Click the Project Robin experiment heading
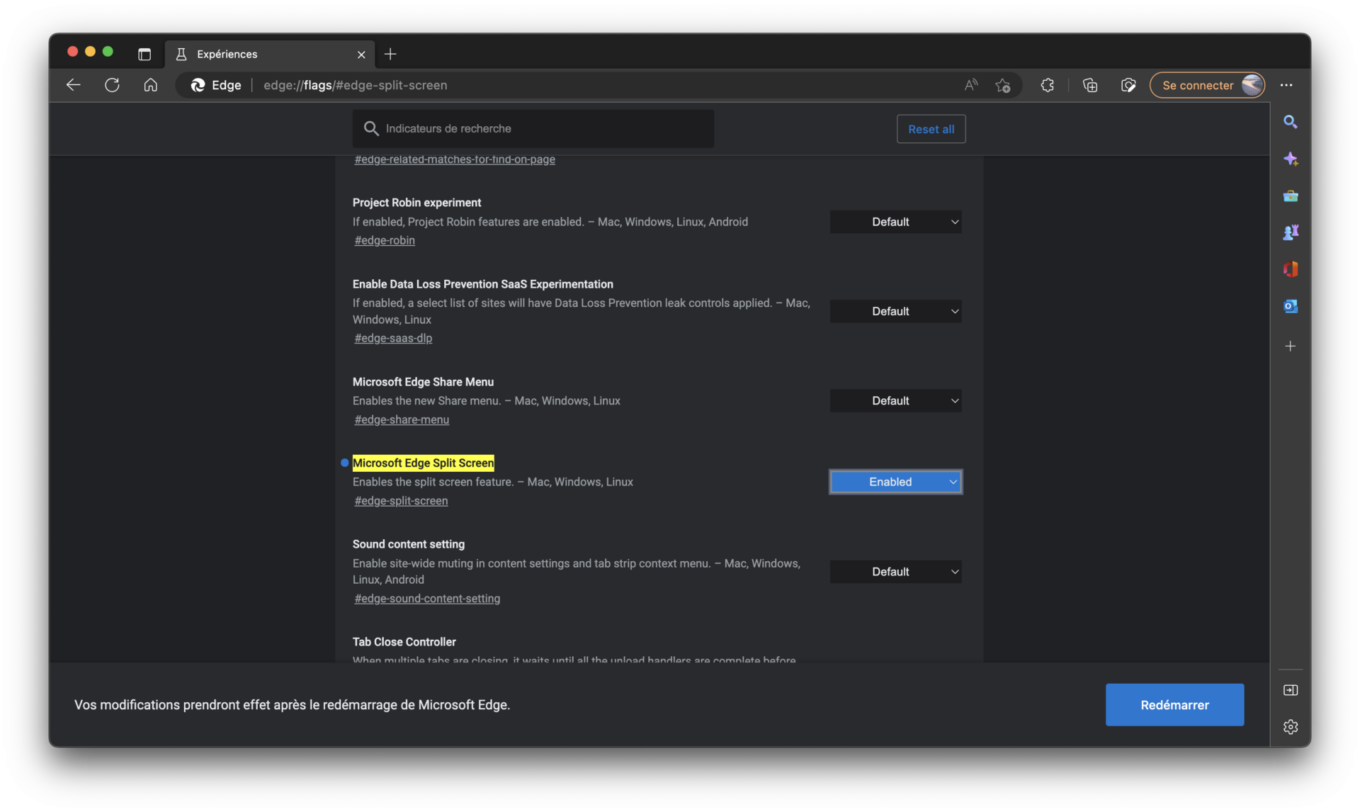 tap(417, 202)
